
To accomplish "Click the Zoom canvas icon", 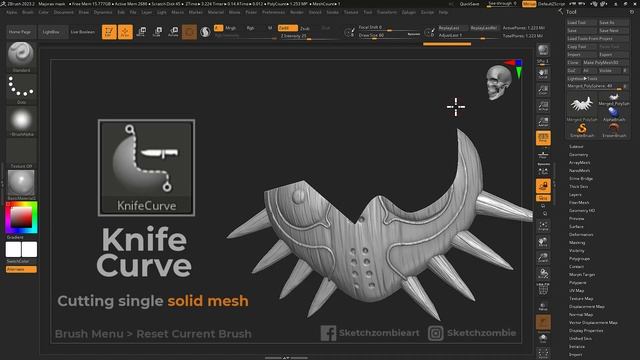I will [543, 90].
